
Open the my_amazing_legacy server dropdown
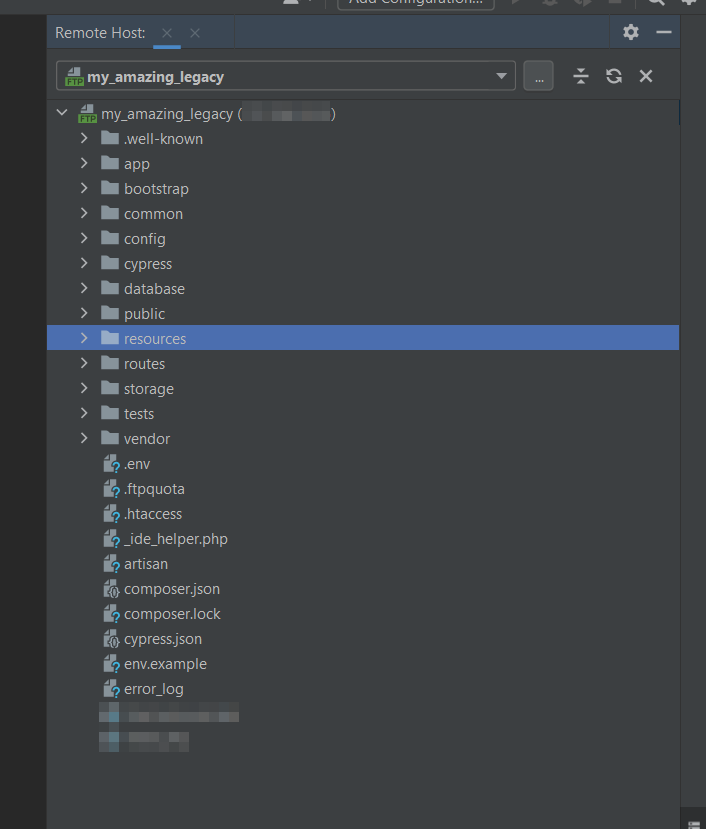501,76
